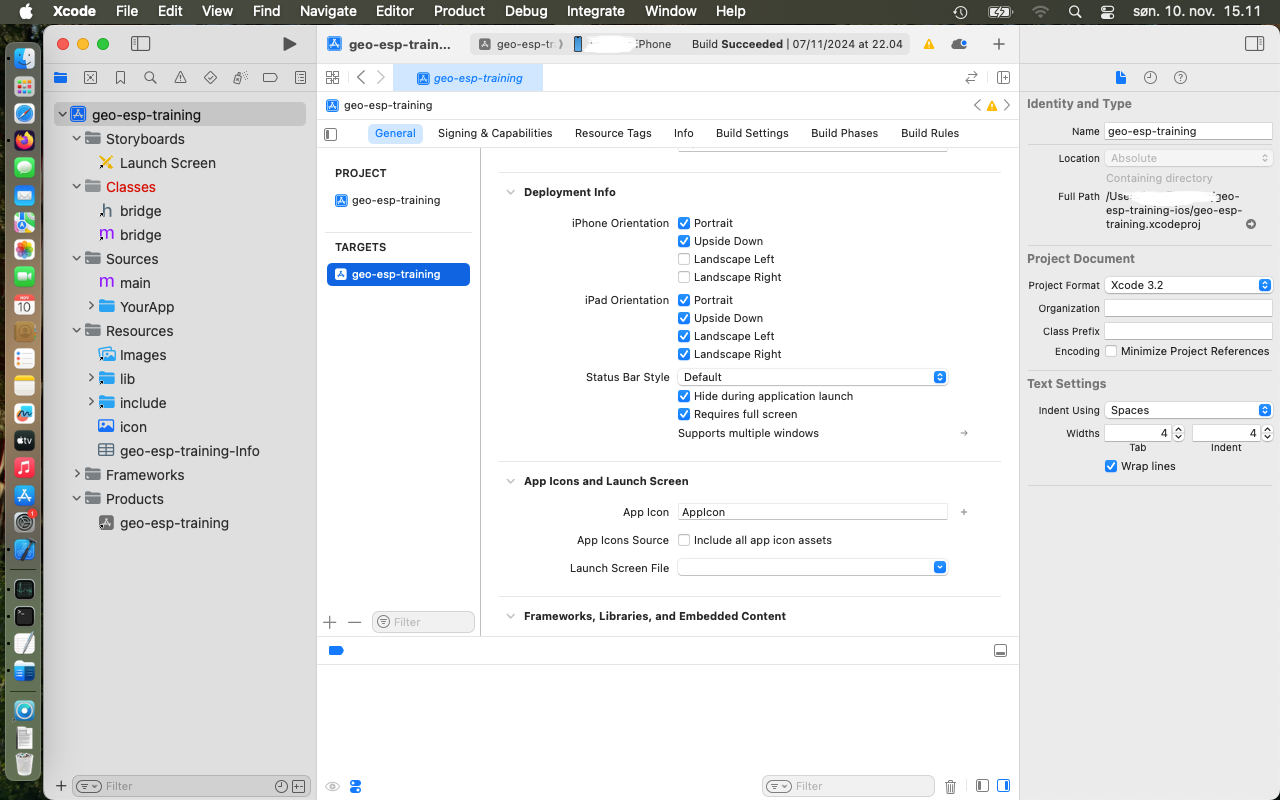This screenshot has width=1280, height=800.
Task: Delete console output trash icon
Action: [951, 786]
